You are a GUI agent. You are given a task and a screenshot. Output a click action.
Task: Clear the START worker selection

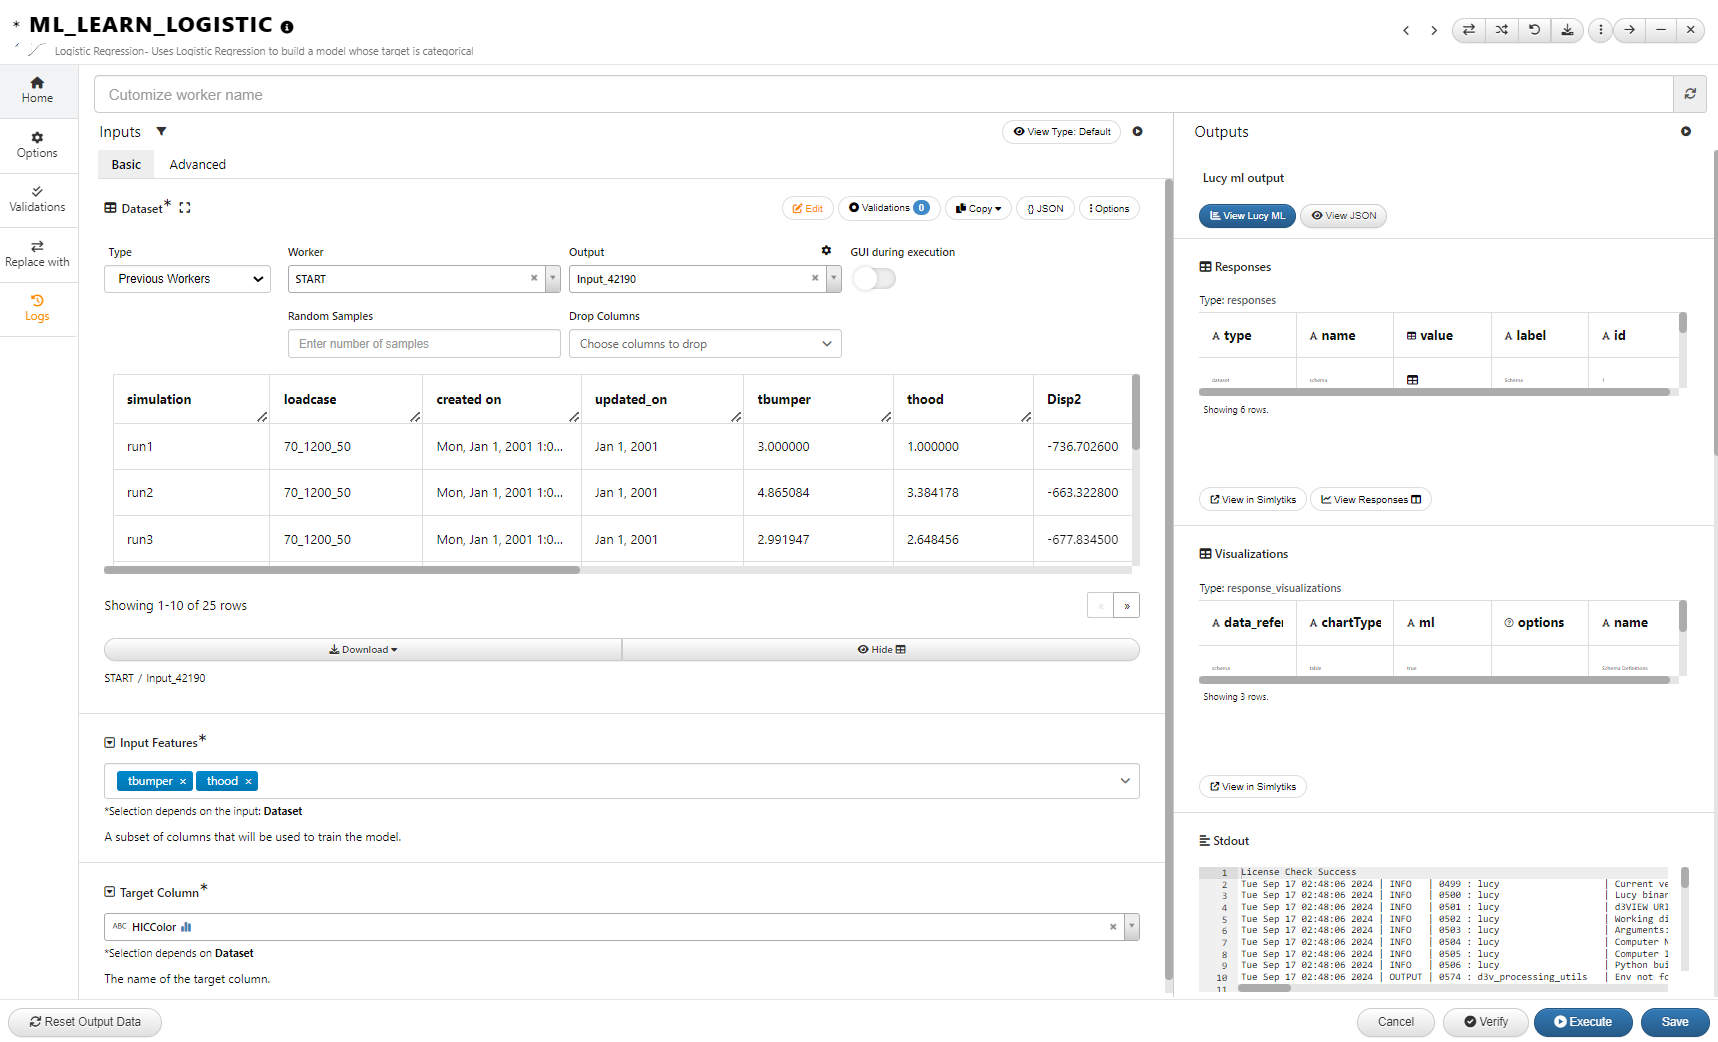pos(534,278)
